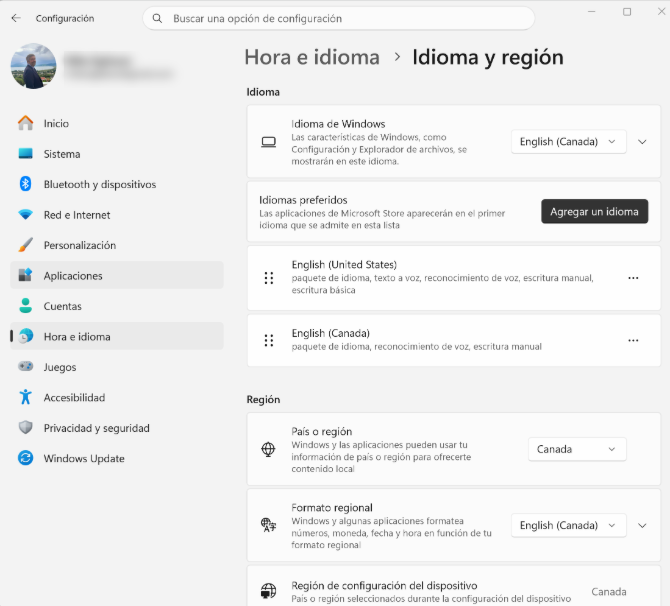Click the Región de configuración del dispositivo label
The width and height of the screenshot is (670, 606).
(384, 585)
